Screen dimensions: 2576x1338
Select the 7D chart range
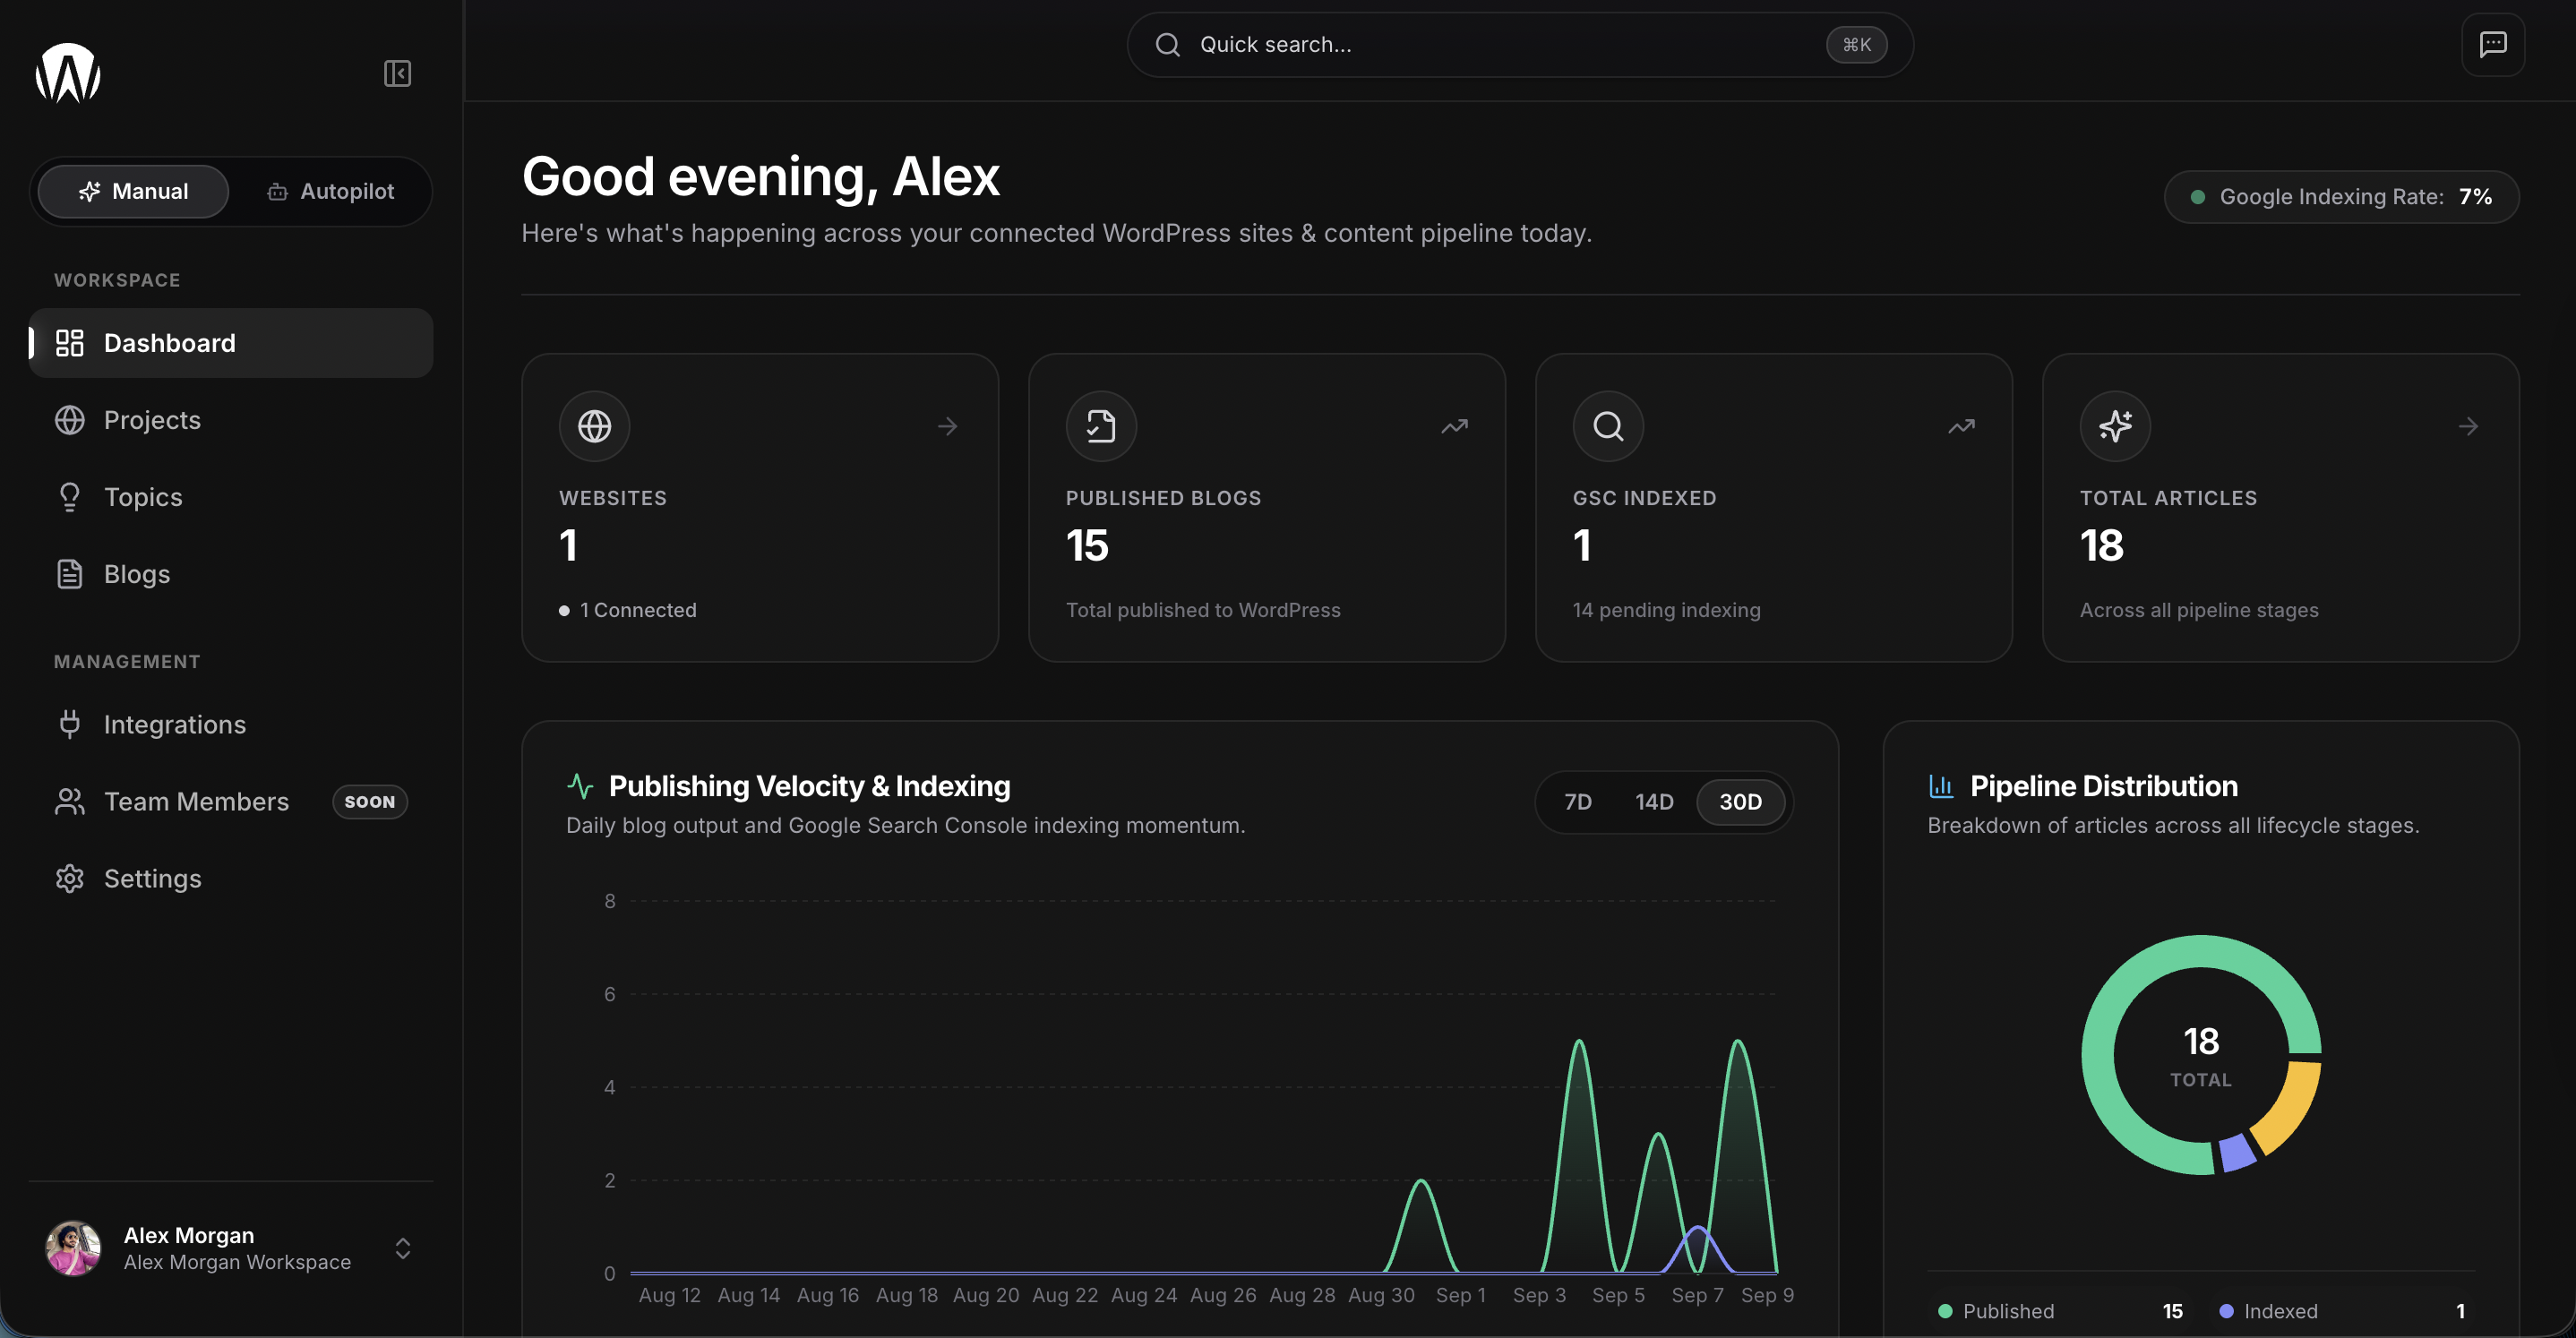[x=1577, y=802]
